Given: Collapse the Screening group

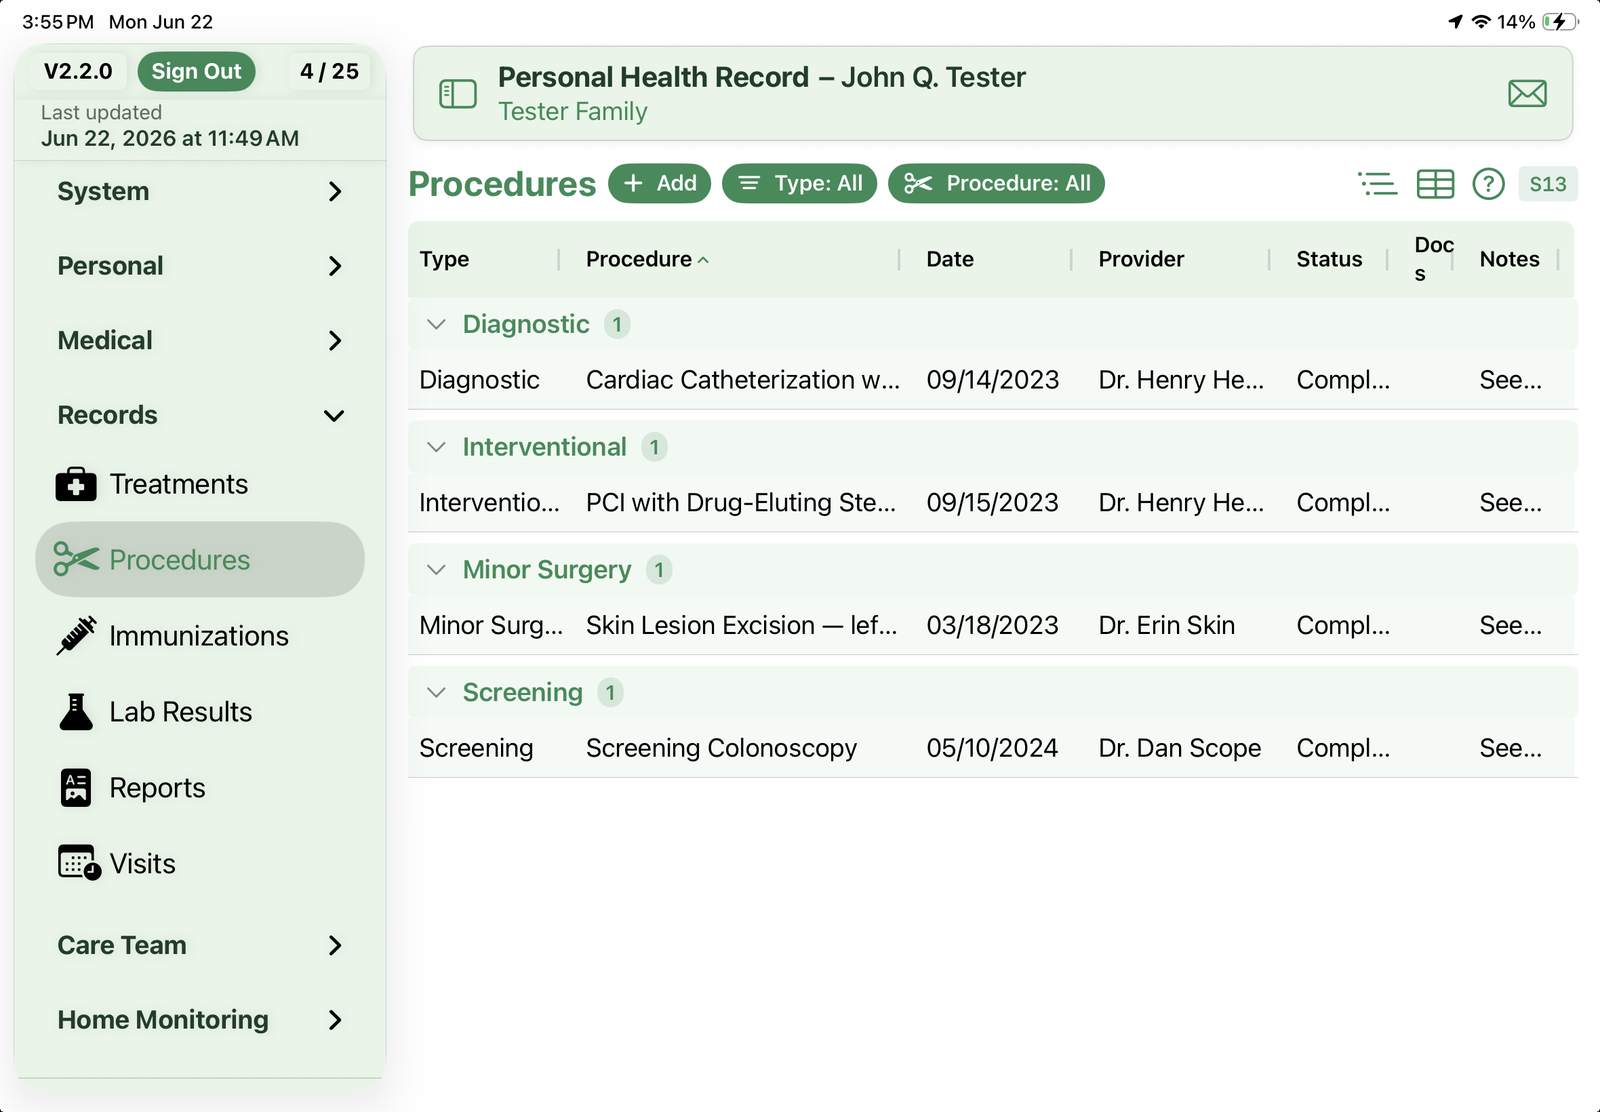Looking at the screenshot, I should 436,692.
